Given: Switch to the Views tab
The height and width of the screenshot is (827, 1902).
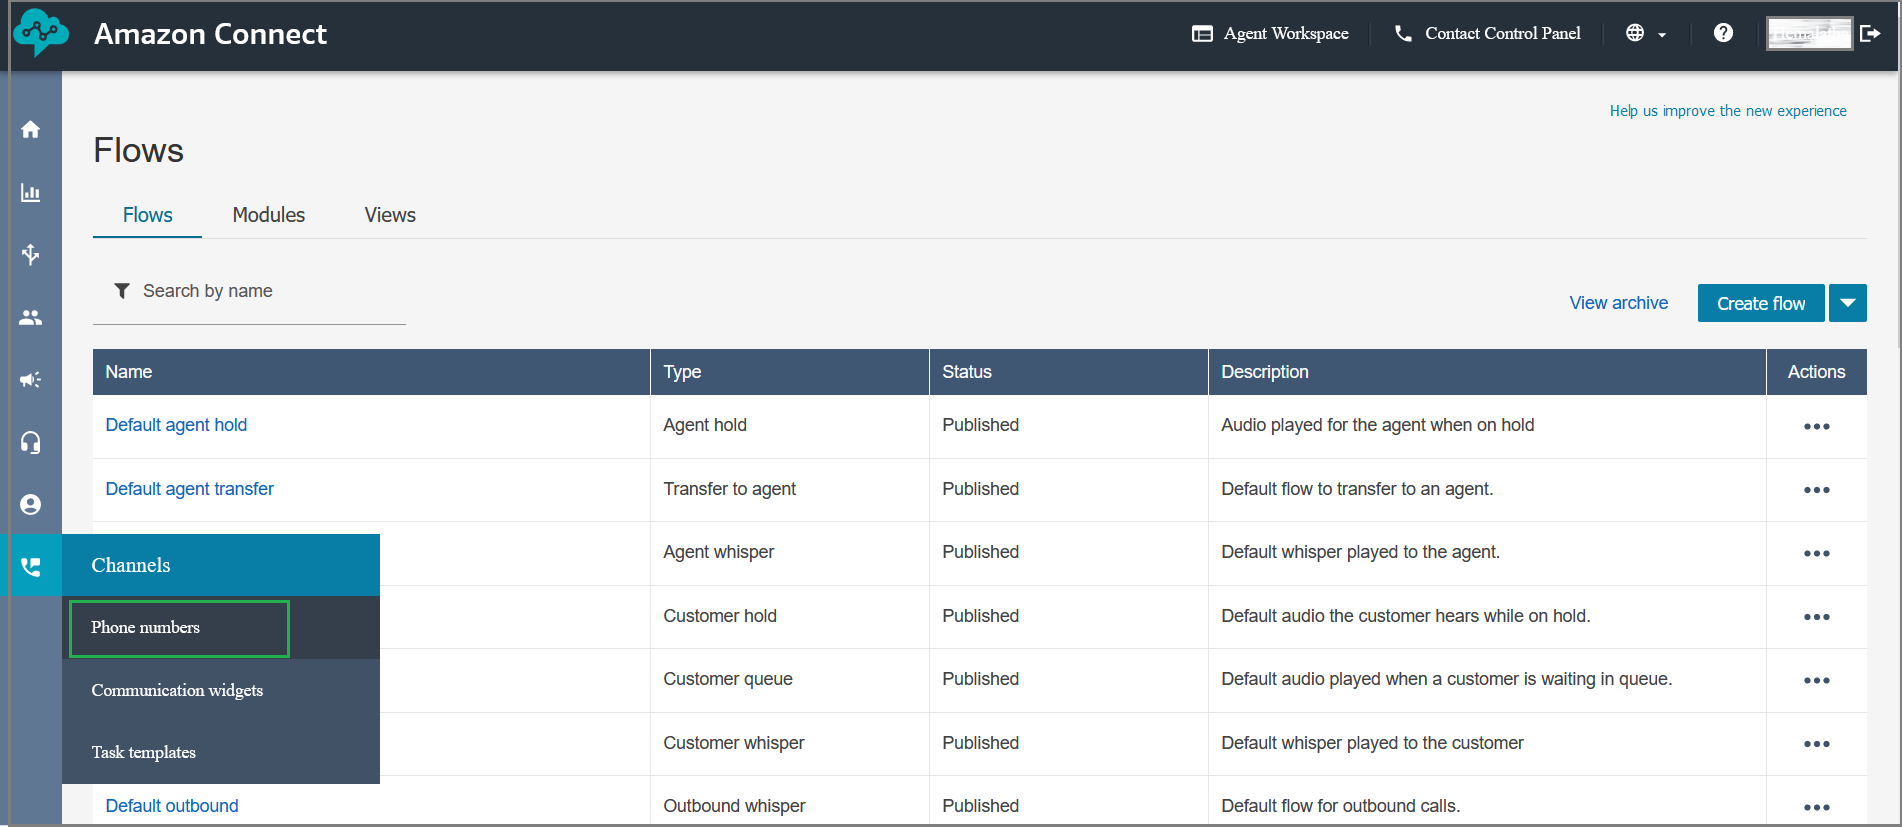Looking at the screenshot, I should click(x=390, y=215).
